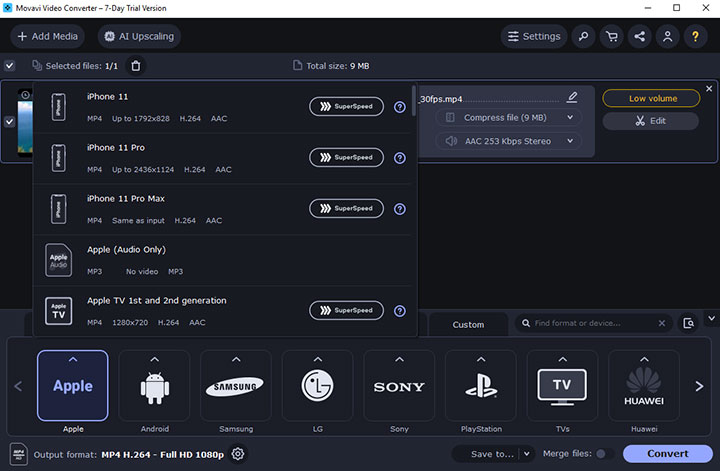Open the Settings menu

tap(534, 36)
